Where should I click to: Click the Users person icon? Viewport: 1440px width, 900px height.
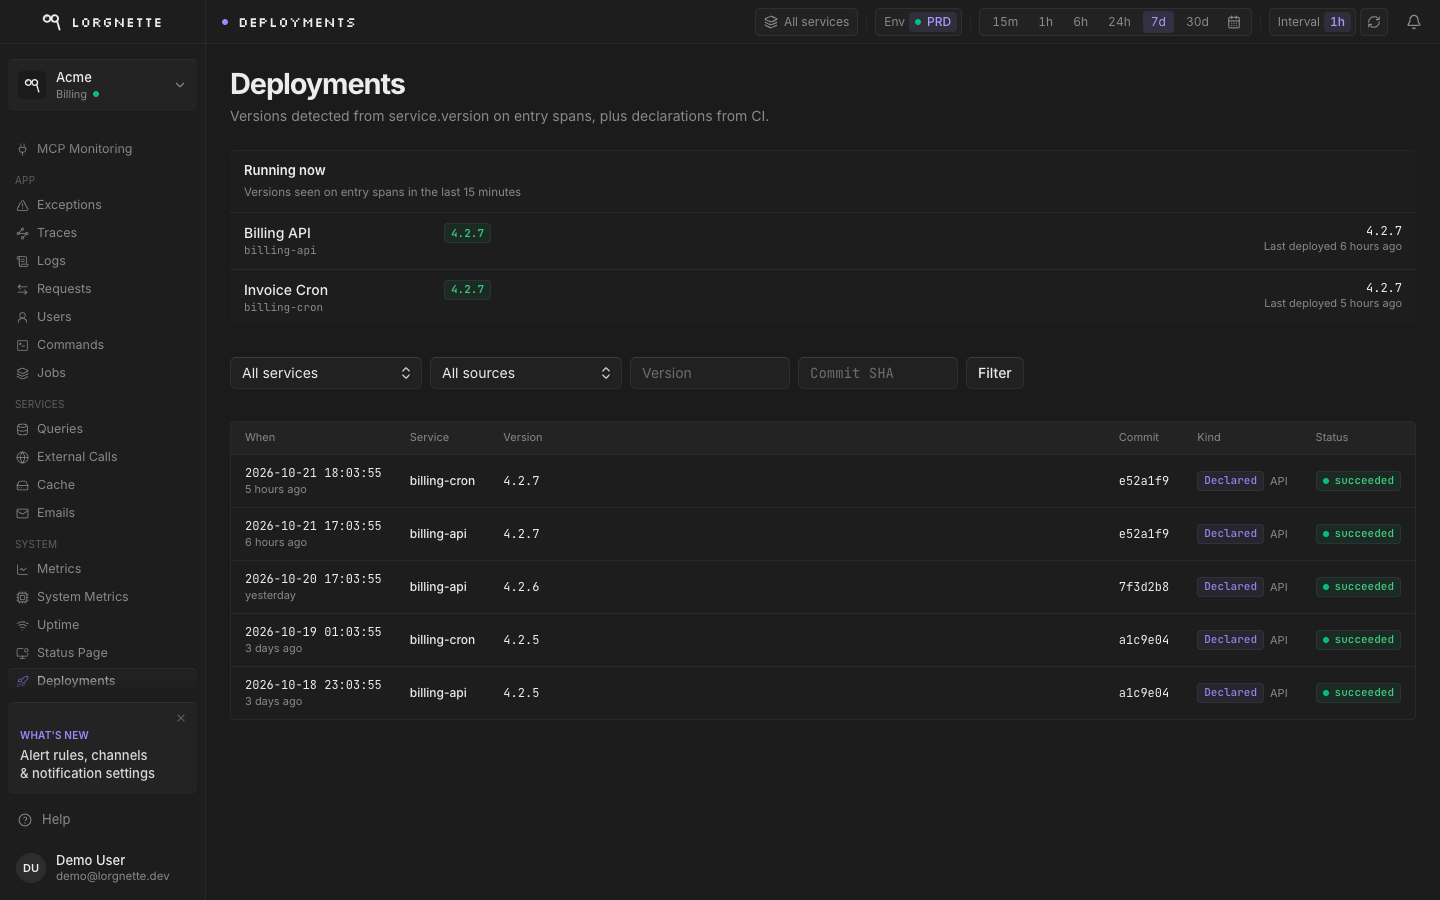click(x=22, y=317)
